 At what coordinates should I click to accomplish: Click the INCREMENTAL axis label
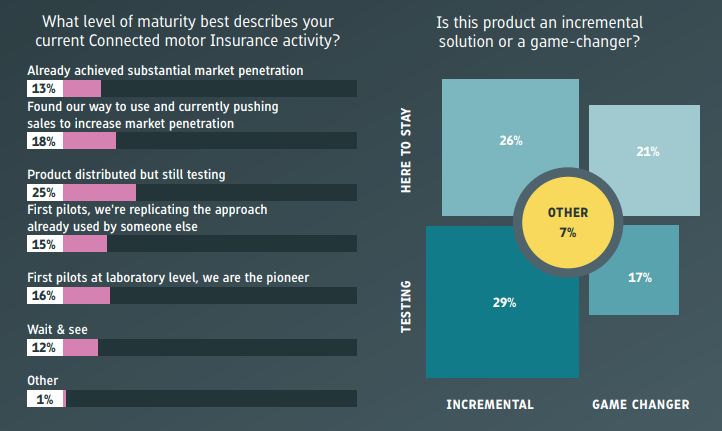(490, 405)
